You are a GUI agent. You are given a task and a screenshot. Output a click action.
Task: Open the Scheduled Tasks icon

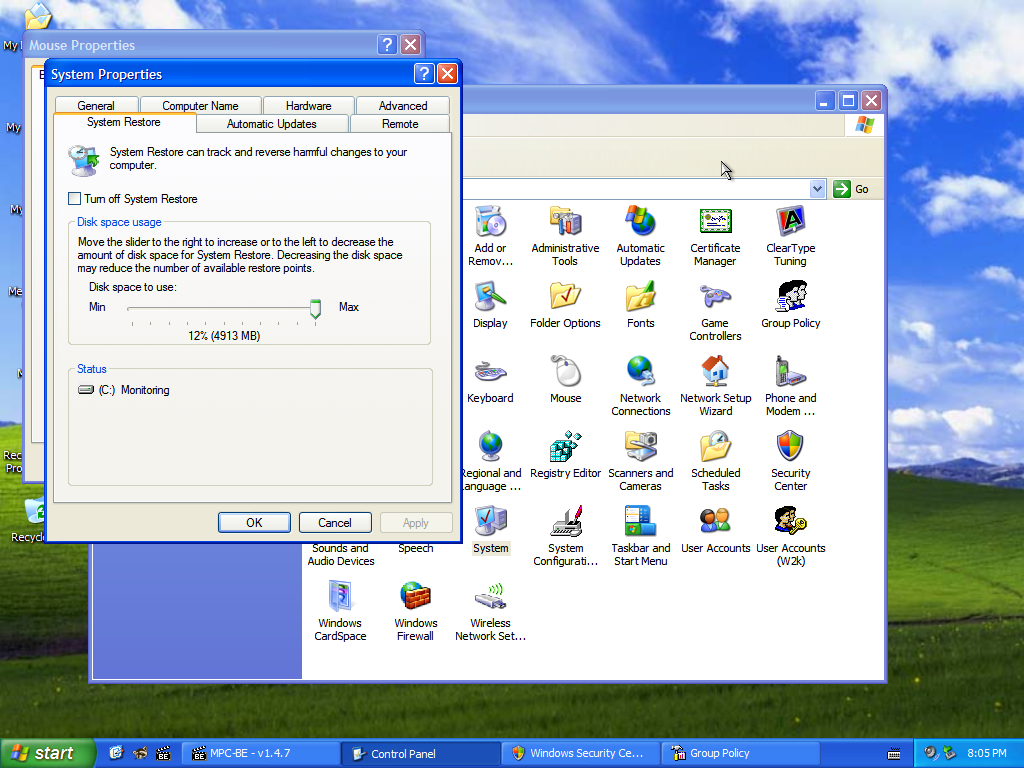point(715,448)
